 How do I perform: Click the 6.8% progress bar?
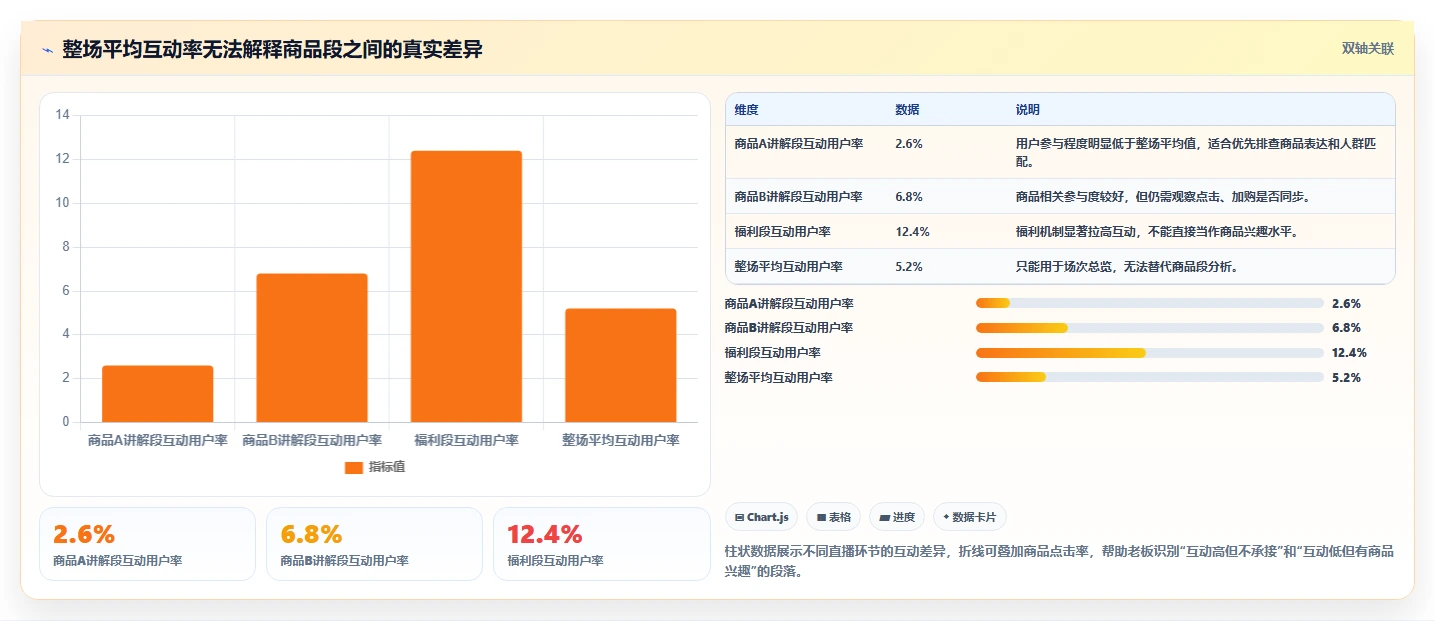tap(1150, 328)
